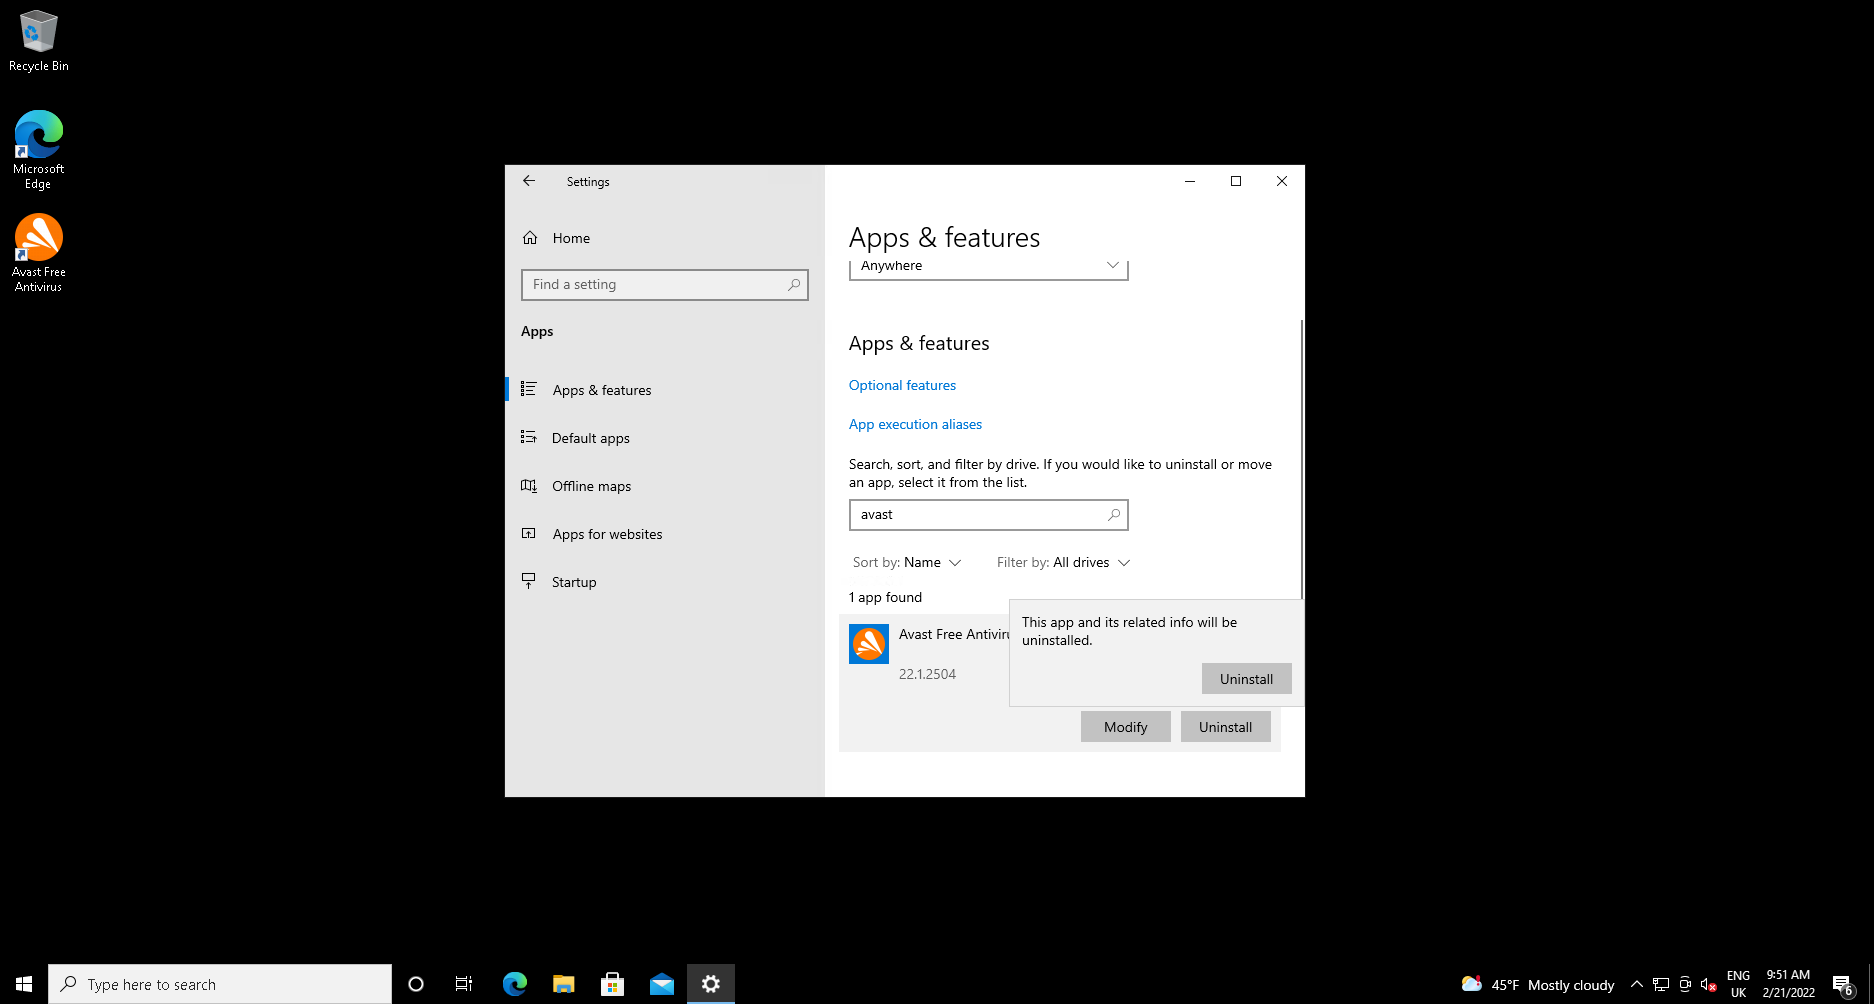The height and width of the screenshot is (1004, 1874).
Task: Click the muted volume icon in system tray
Action: 1709,984
